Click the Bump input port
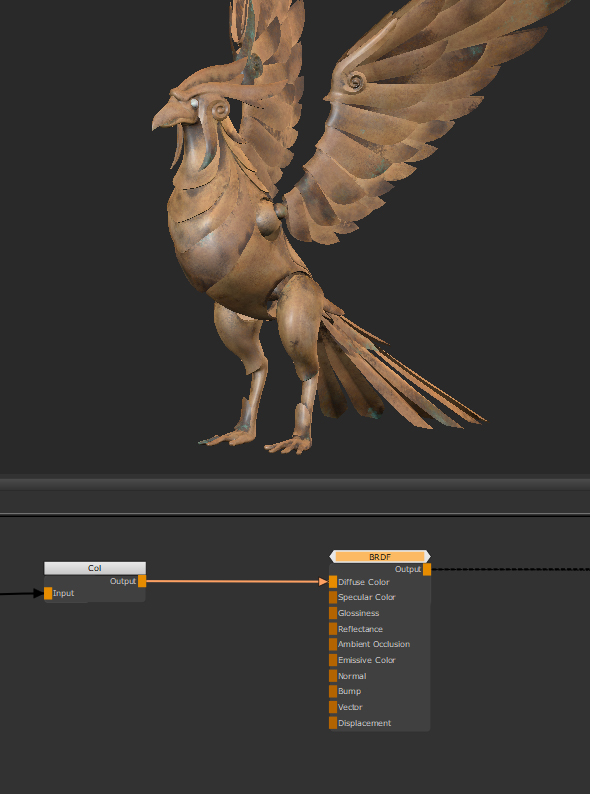Viewport: 590px width, 794px height. tap(333, 692)
